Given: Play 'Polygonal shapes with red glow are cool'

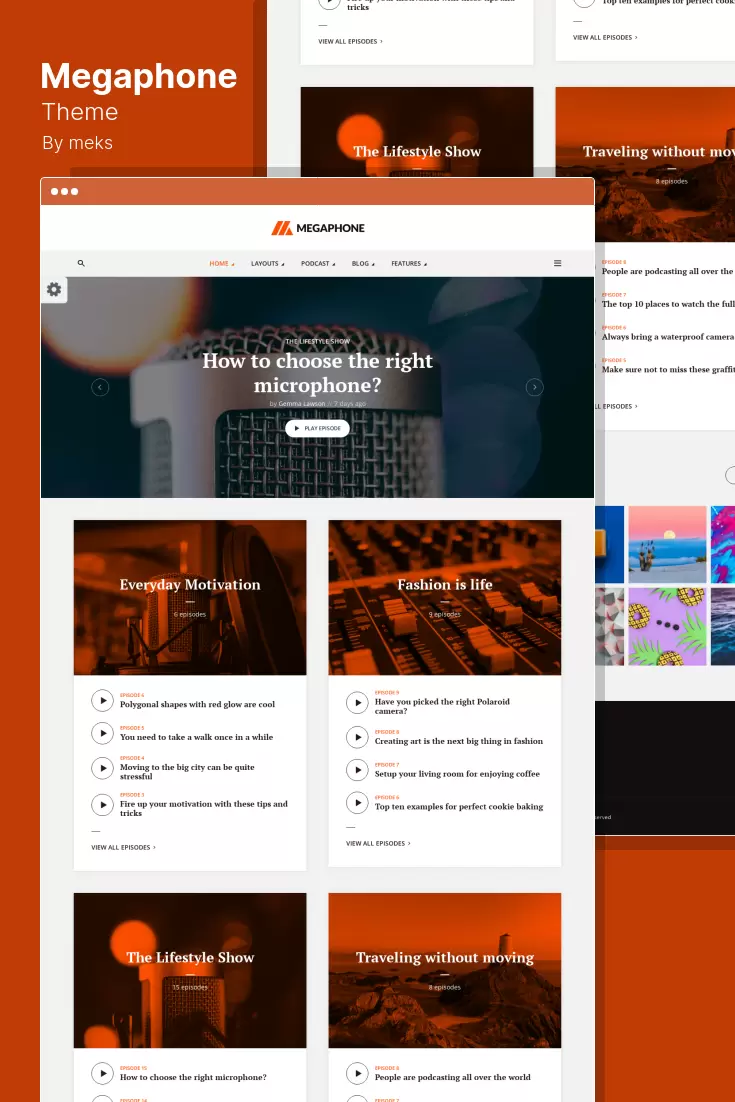Looking at the screenshot, I should pyautogui.click(x=103, y=701).
